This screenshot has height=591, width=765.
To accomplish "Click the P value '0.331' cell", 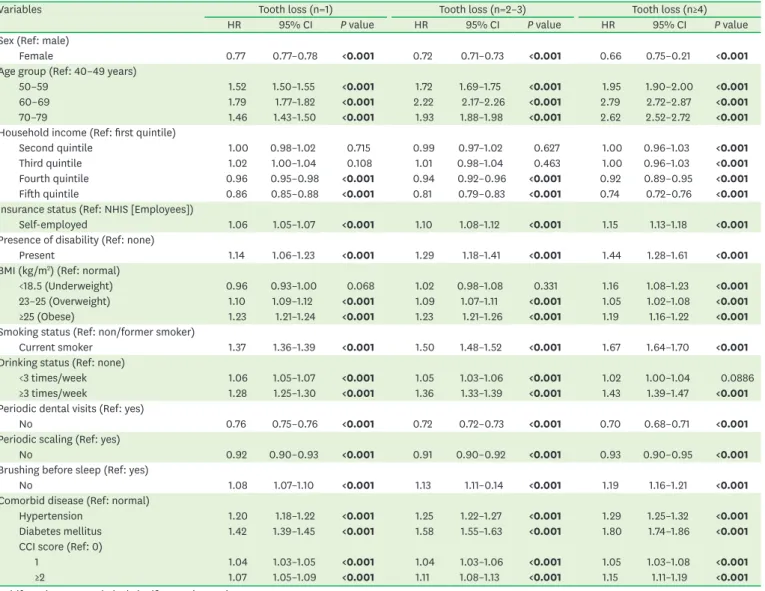I will tap(545, 286).
